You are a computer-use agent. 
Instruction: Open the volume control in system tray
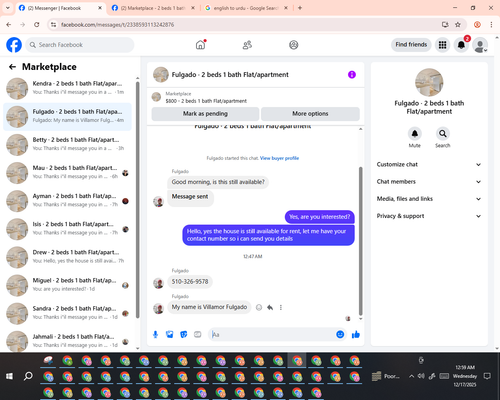point(421,376)
